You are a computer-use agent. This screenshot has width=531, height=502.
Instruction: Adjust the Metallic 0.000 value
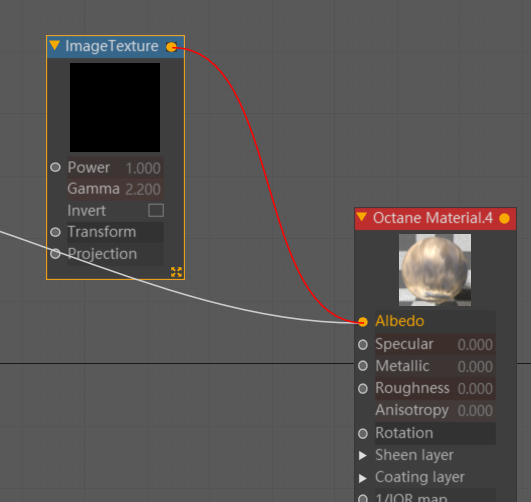pyautogui.click(x=435, y=366)
